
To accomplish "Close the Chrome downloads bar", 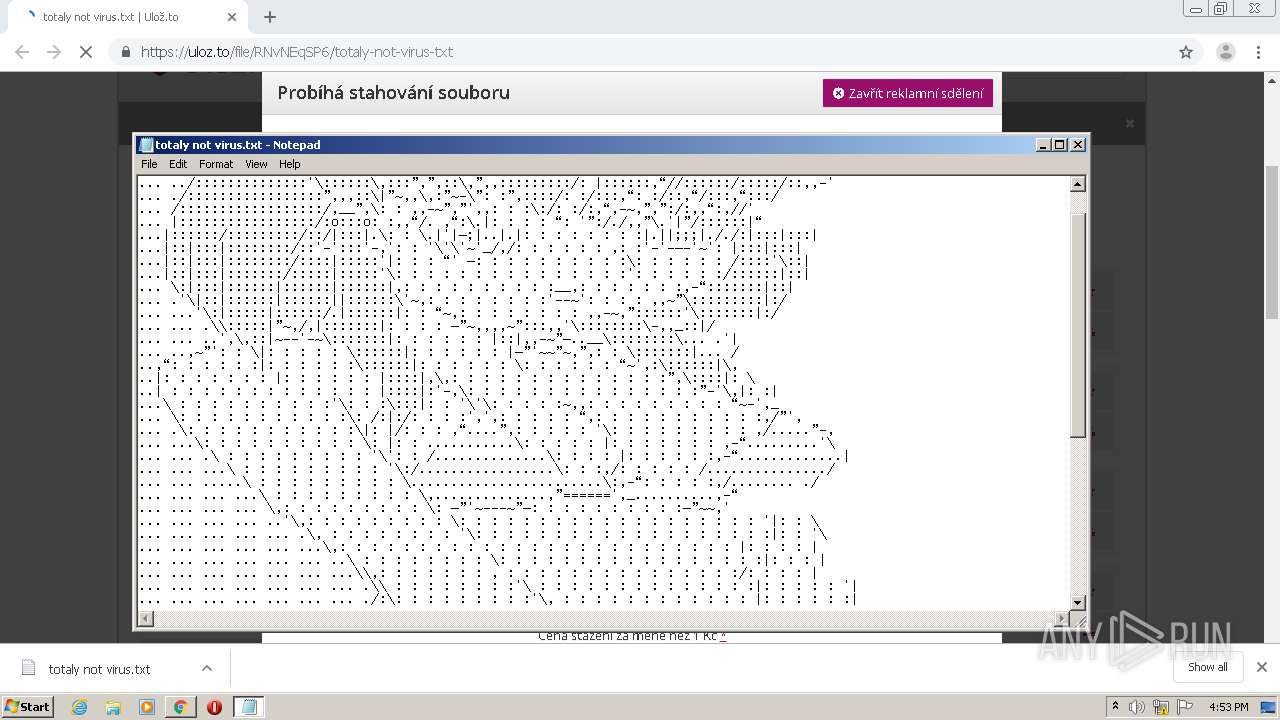I will (x=1261, y=667).
